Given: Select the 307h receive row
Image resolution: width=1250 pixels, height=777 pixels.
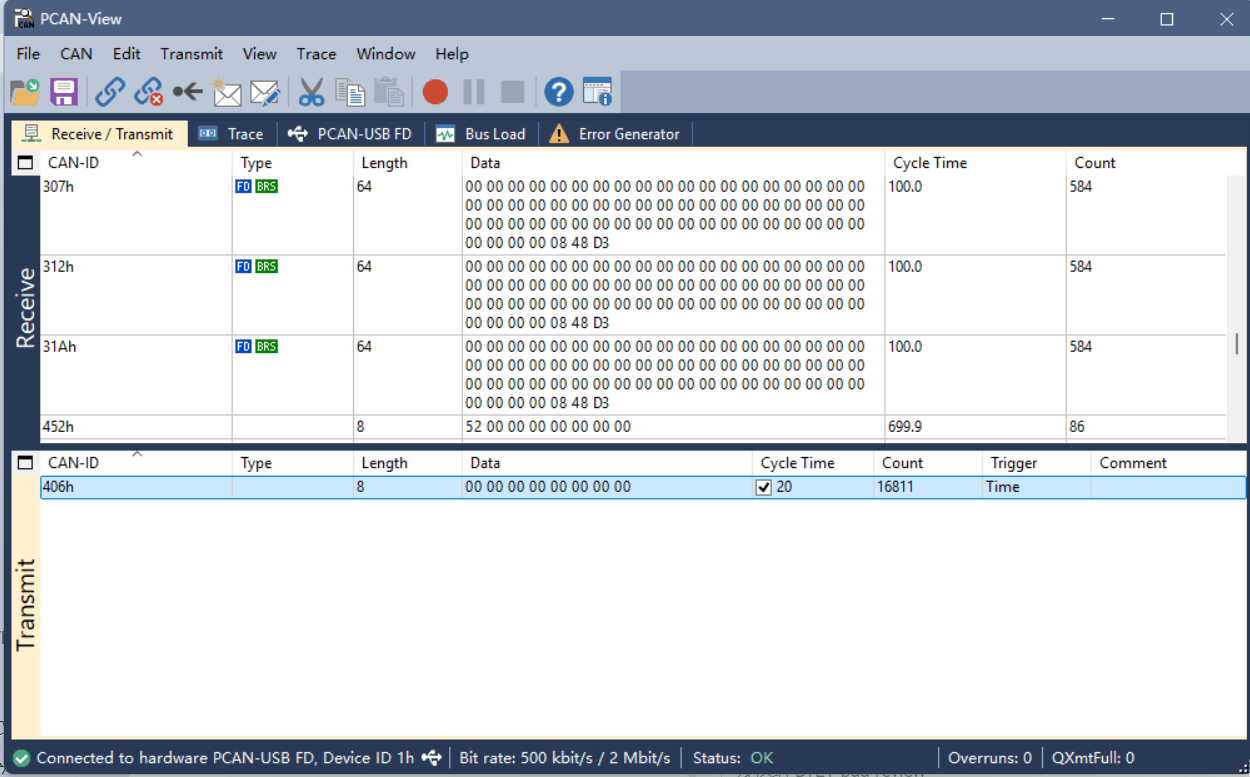Looking at the screenshot, I should click(x=633, y=215).
